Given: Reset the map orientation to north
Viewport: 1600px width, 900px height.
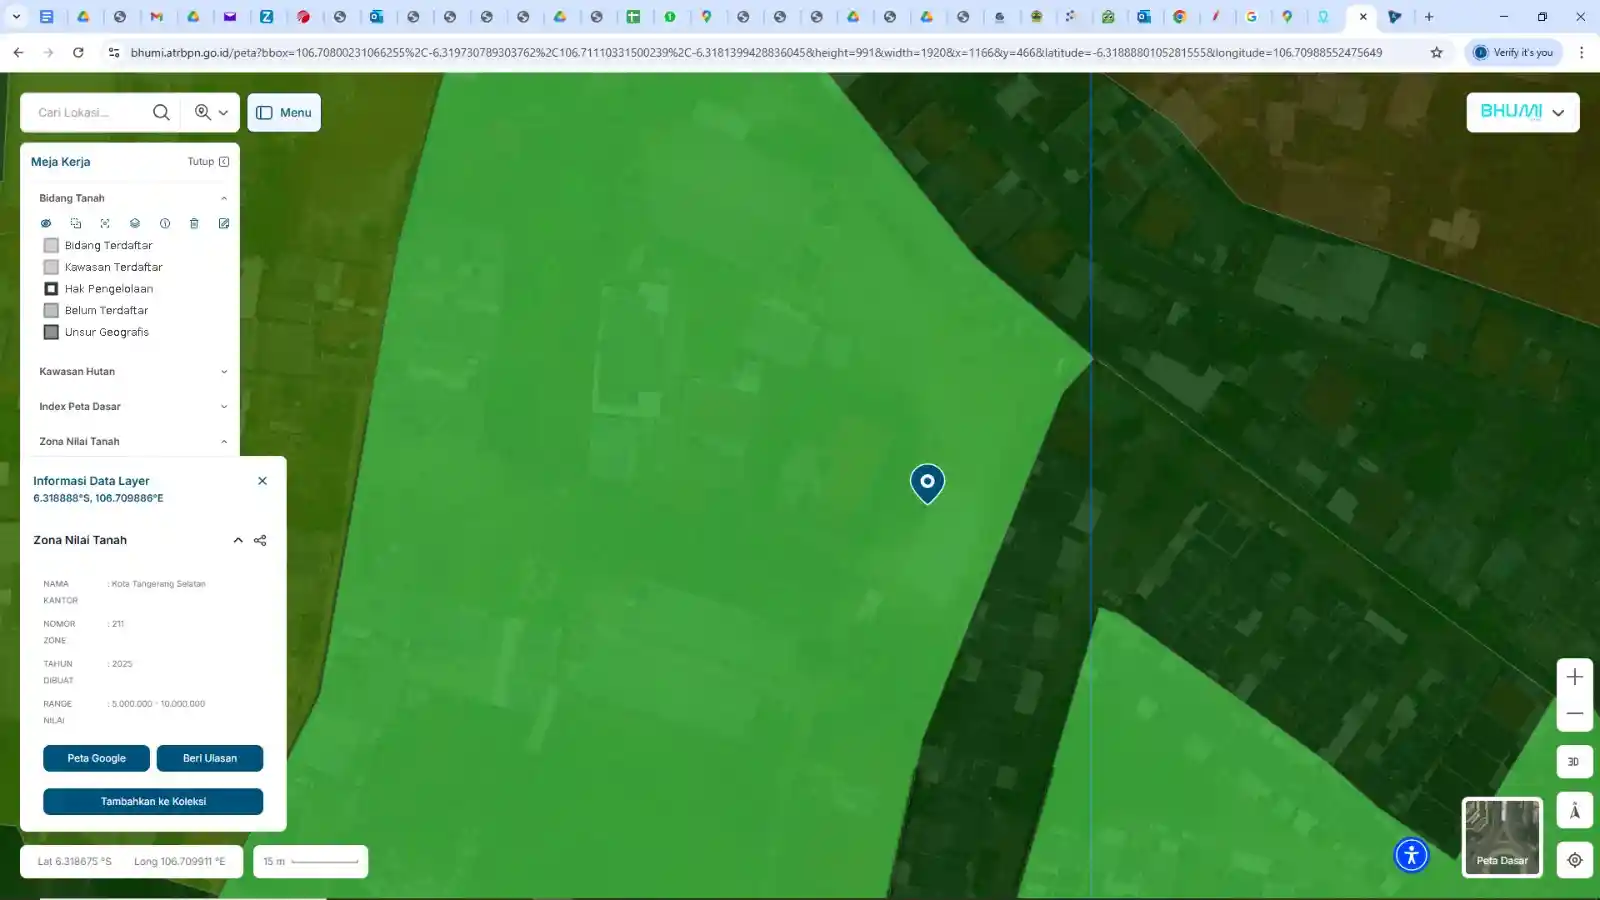Looking at the screenshot, I should coord(1574,811).
